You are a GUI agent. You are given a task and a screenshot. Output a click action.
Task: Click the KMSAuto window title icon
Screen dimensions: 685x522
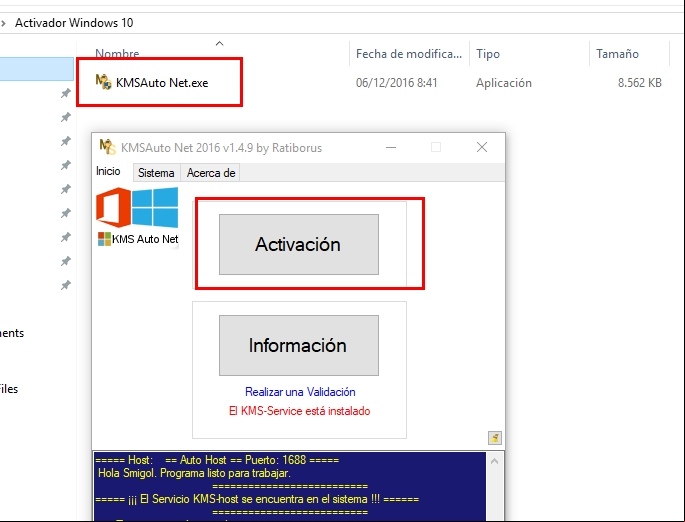[x=107, y=147]
